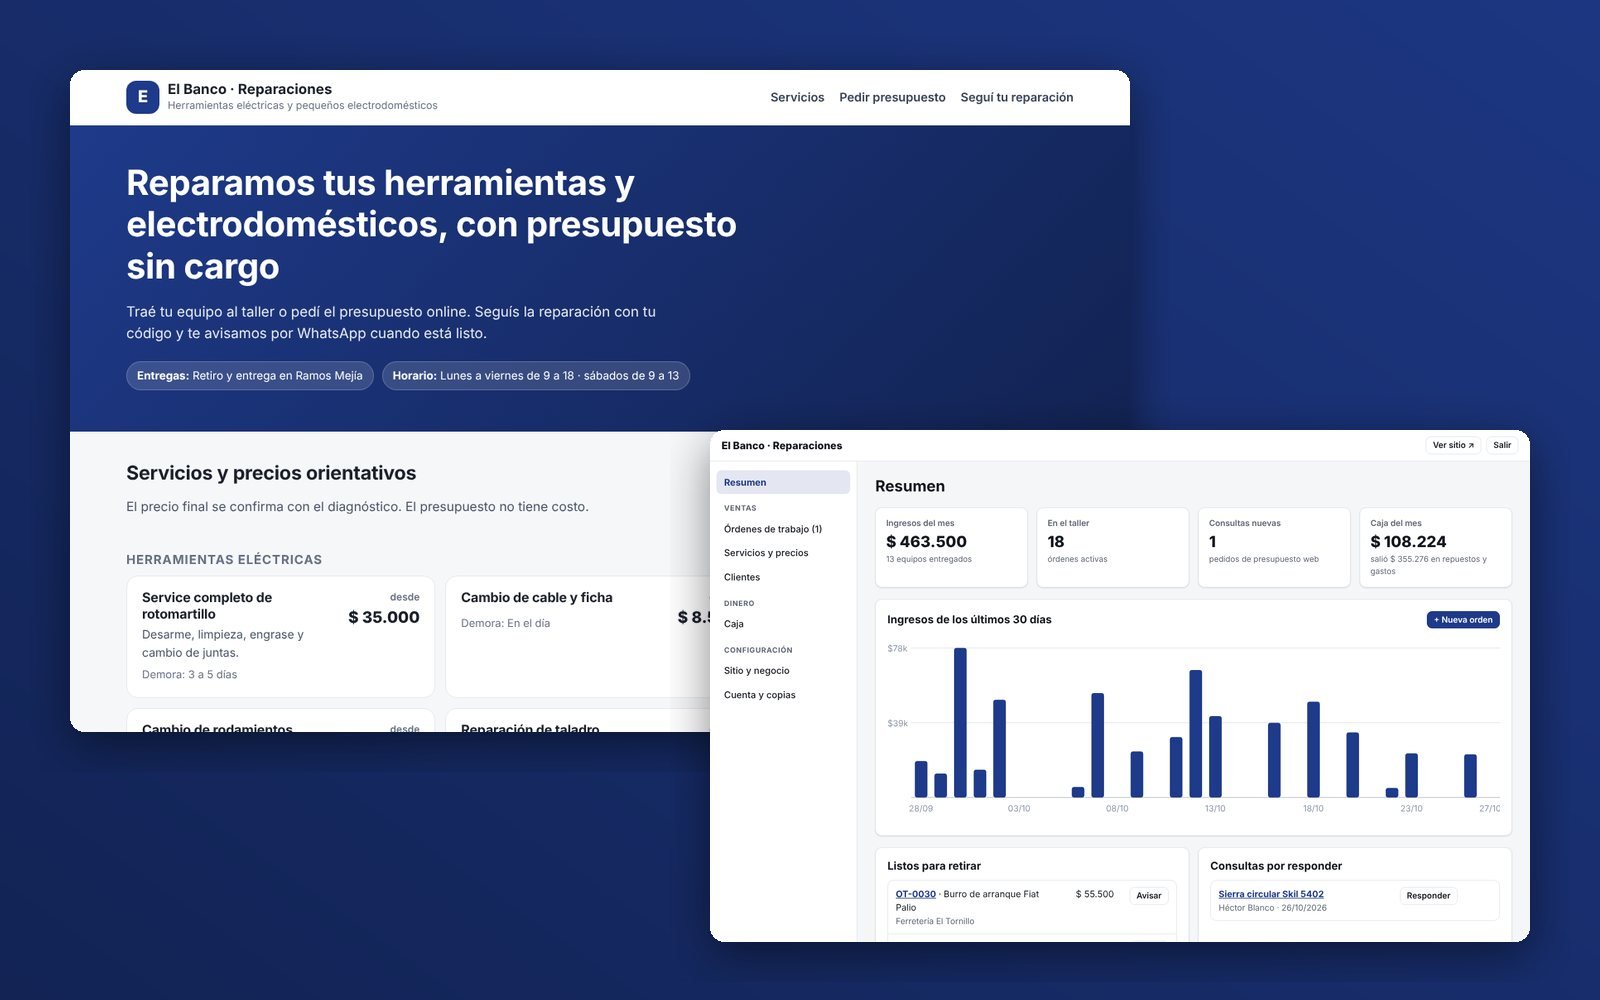Click the Consultas nuevas card
Viewport: 1600px width, 1000px height.
[x=1274, y=547]
